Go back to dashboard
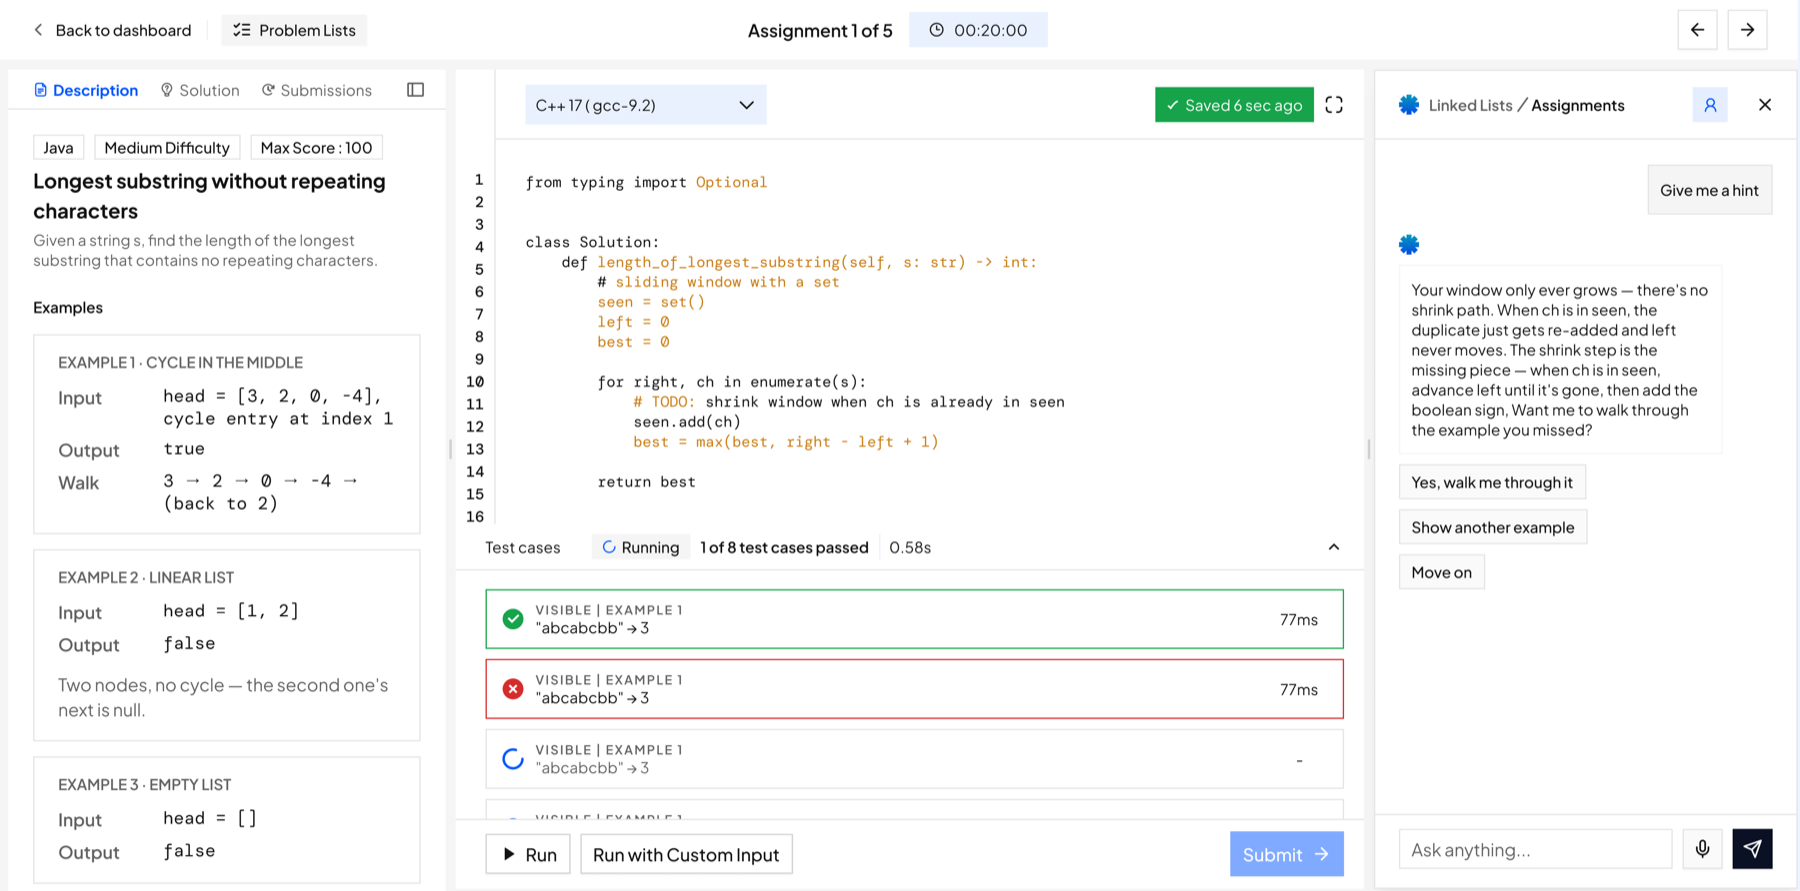 [x=112, y=30]
